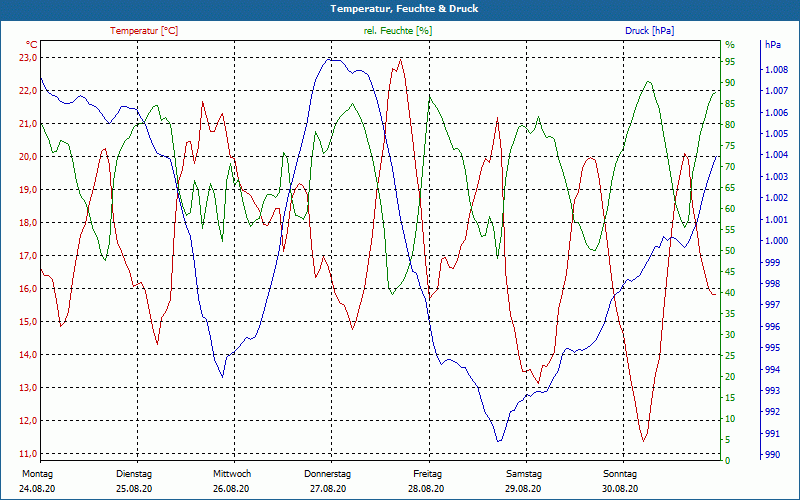Click the '30' humidity axis value

coord(730,335)
